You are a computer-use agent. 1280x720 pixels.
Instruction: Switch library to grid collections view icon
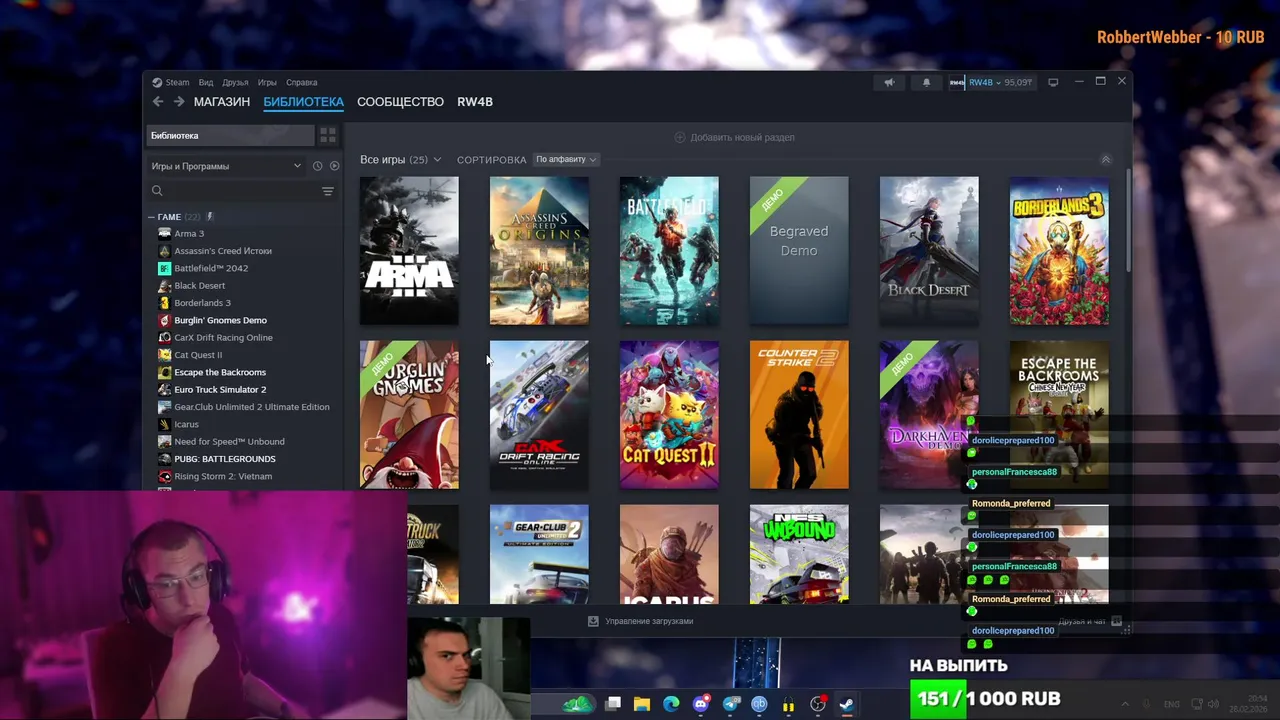point(328,136)
